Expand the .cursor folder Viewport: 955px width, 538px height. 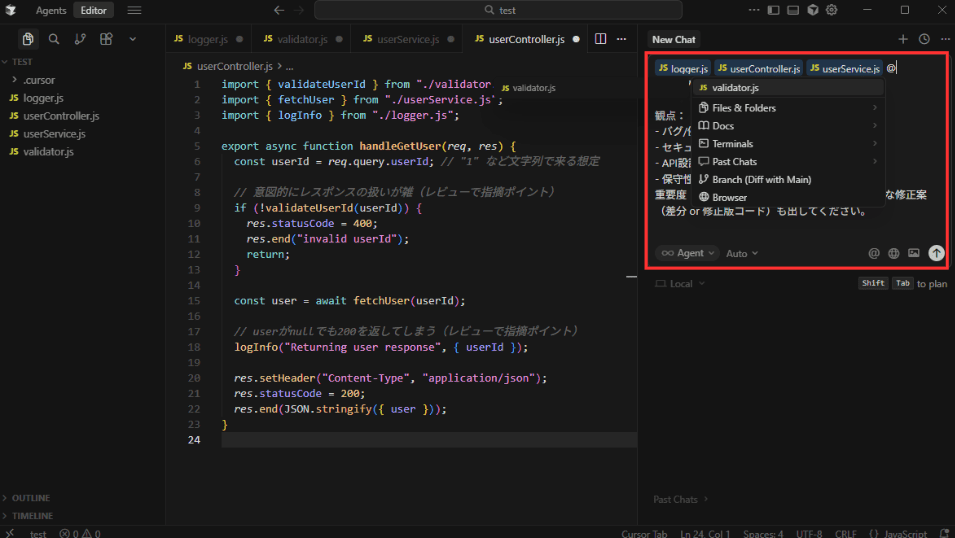click(x=40, y=80)
